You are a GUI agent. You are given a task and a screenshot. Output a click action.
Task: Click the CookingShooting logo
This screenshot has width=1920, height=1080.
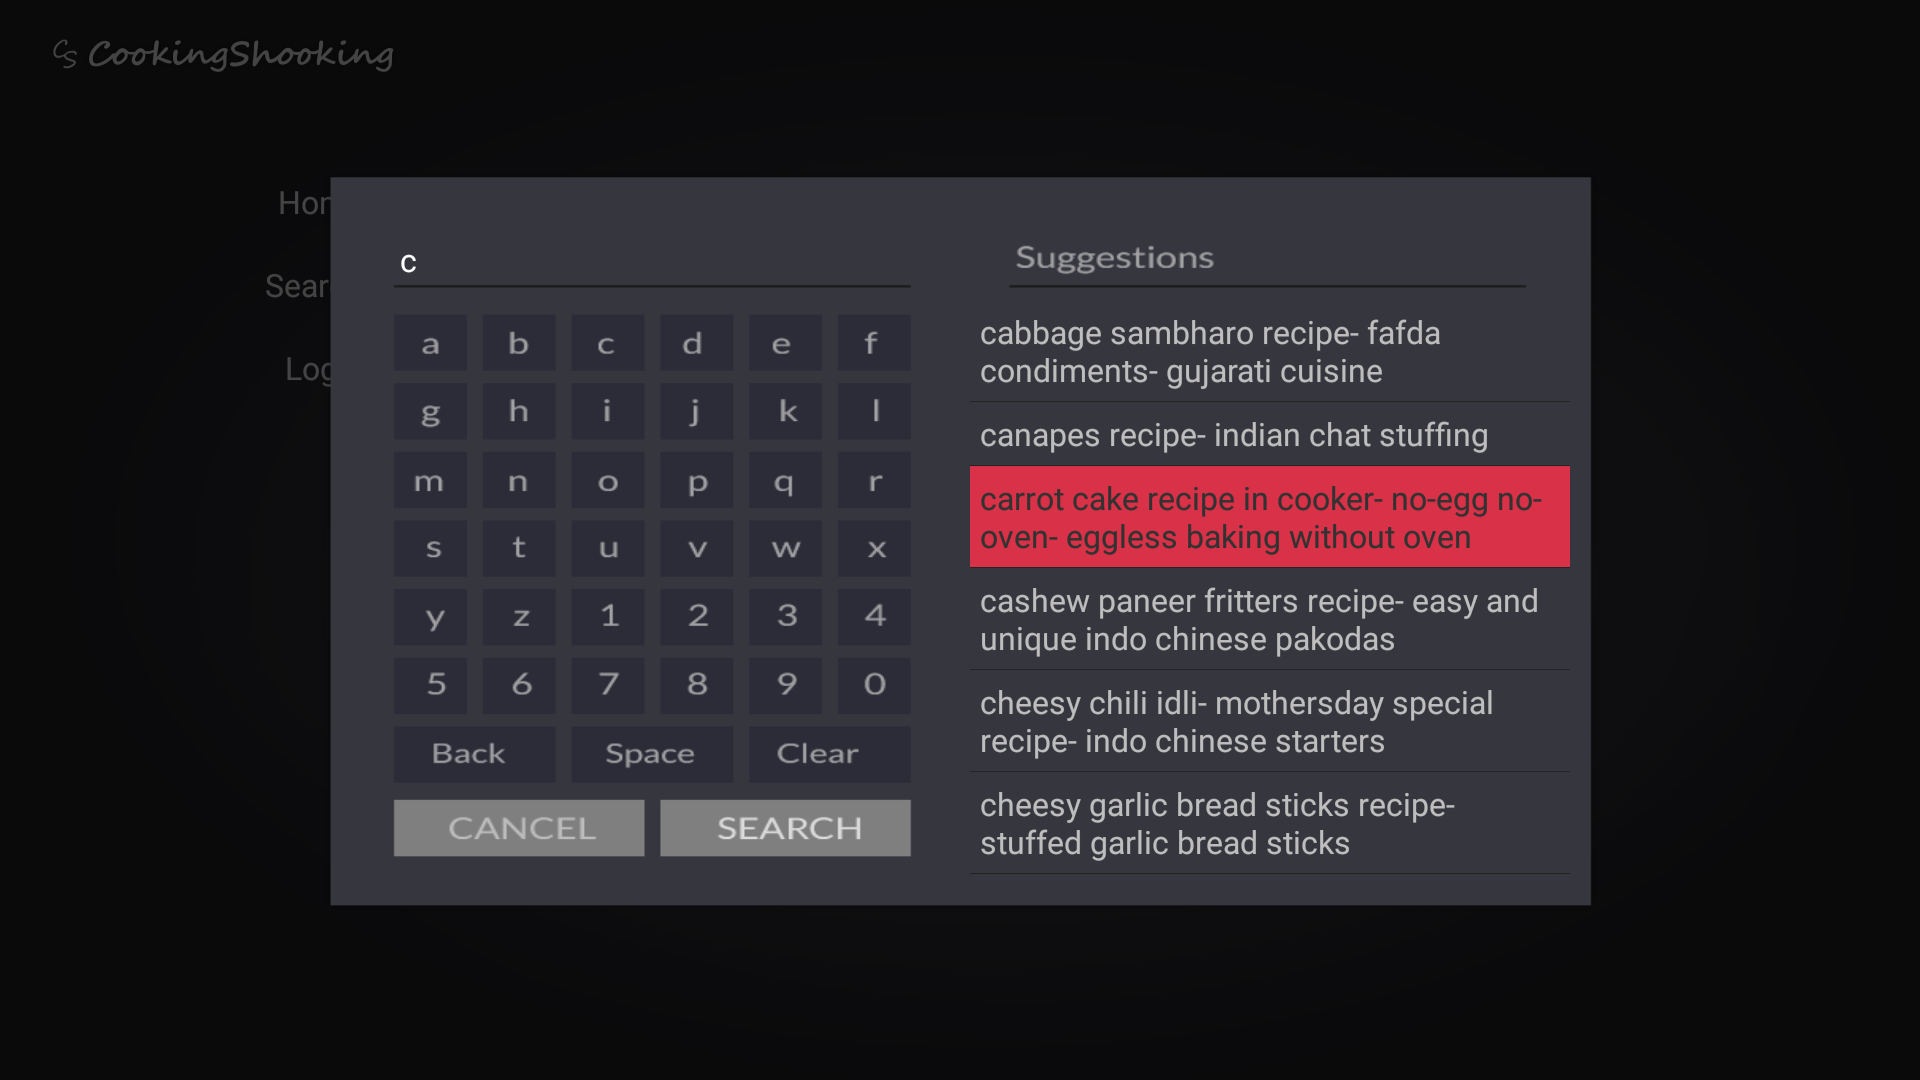point(223,54)
